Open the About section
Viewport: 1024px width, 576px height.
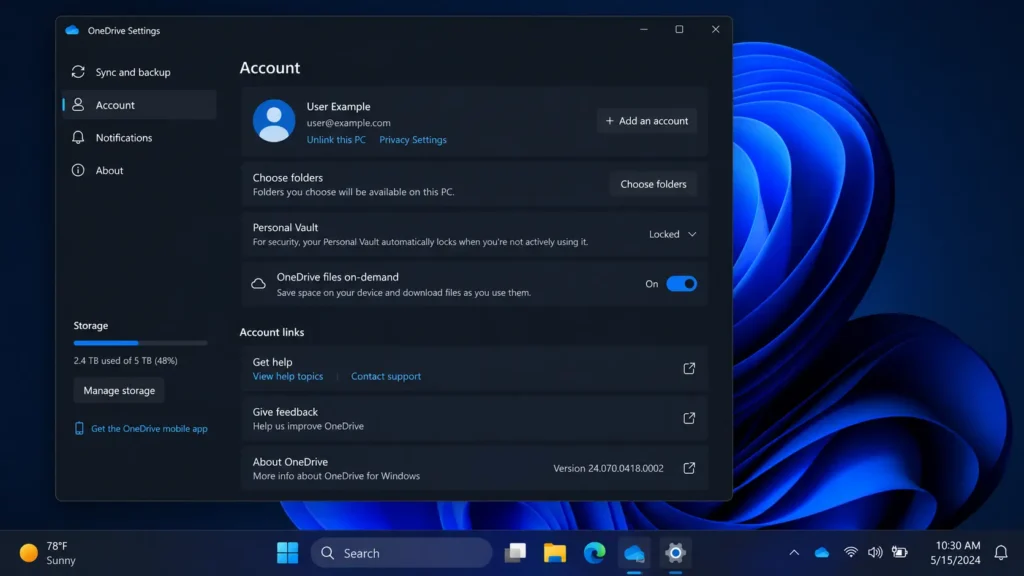[x=140, y=170]
